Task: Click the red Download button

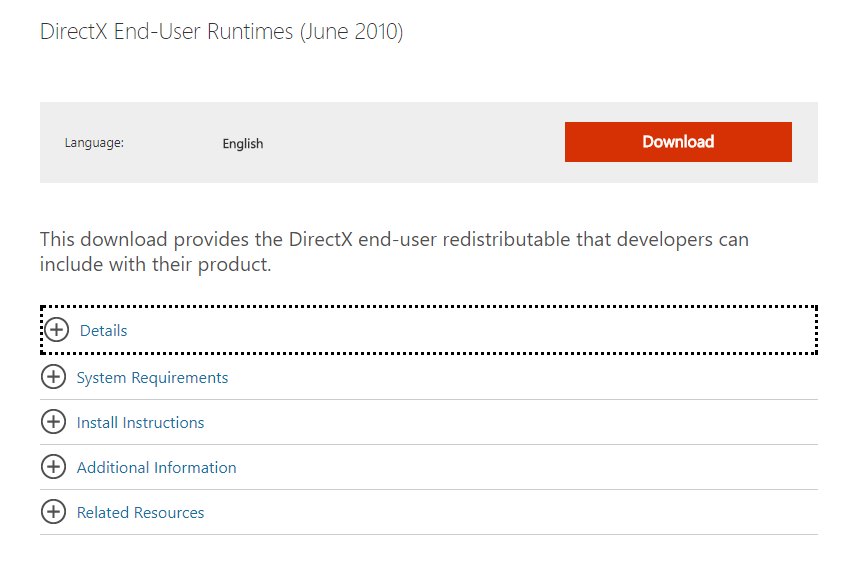Action: tap(678, 142)
